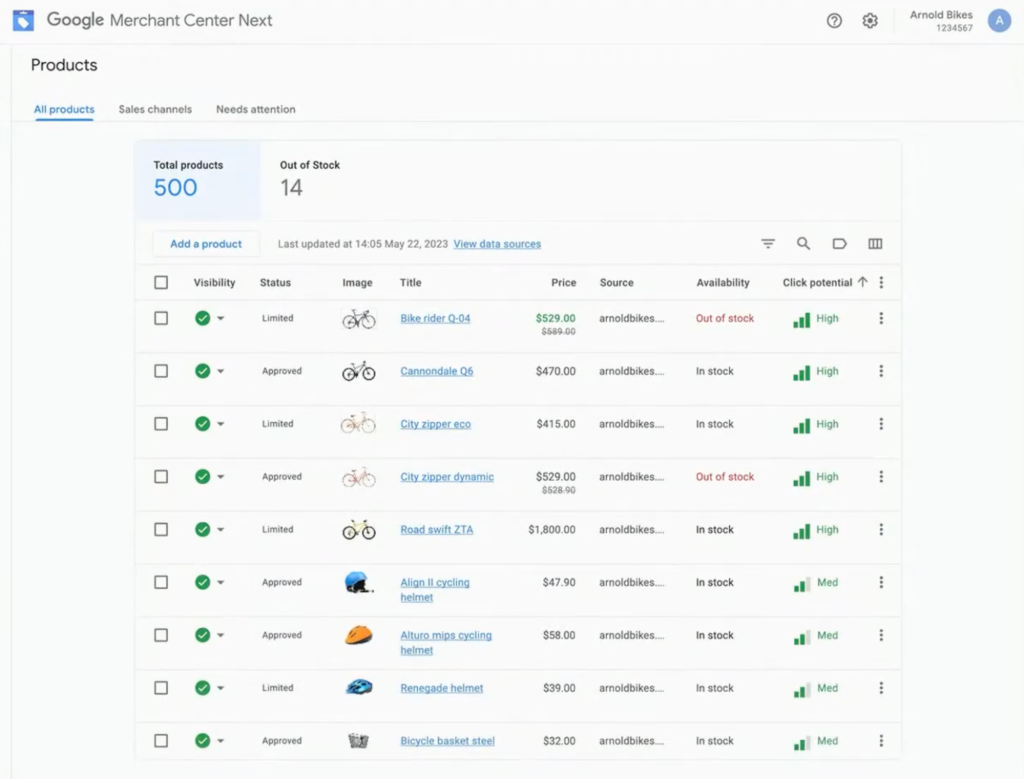Screen dimensions: 1024x779
Task: Click the Price column header
Action: tap(564, 282)
